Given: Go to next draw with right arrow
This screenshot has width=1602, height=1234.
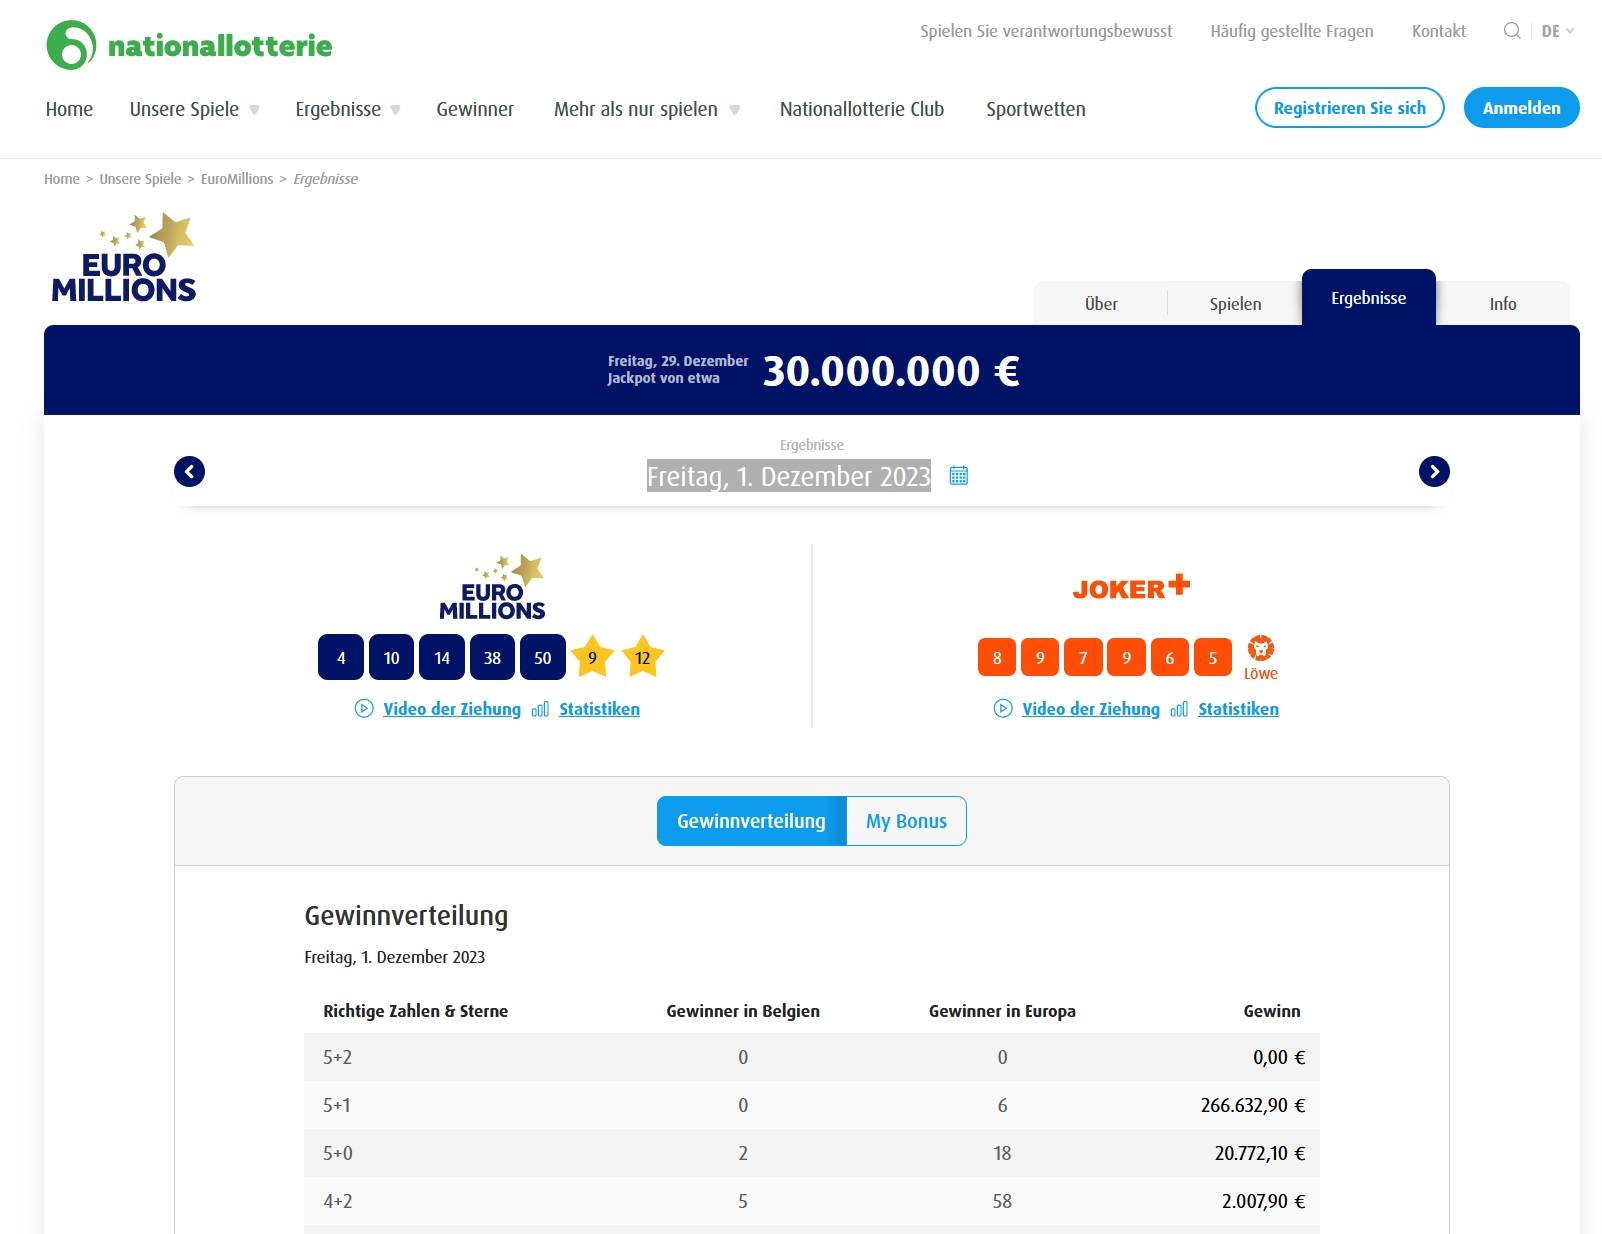Looking at the screenshot, I should click(x=1434, y=472).
